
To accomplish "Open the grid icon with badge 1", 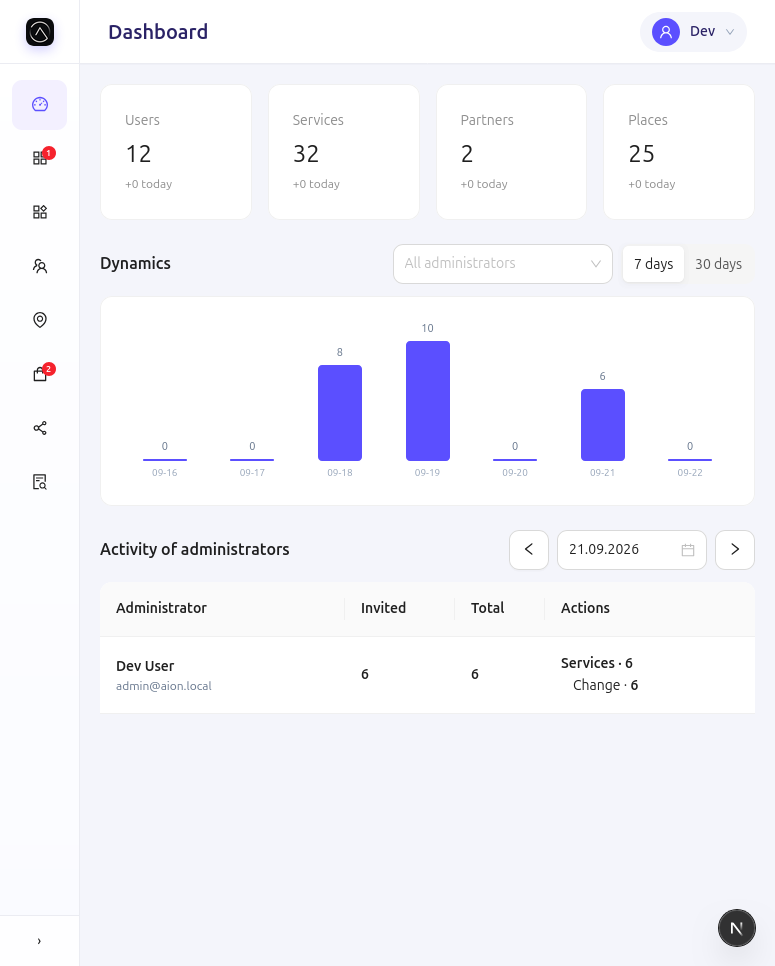I will (39, 158).
